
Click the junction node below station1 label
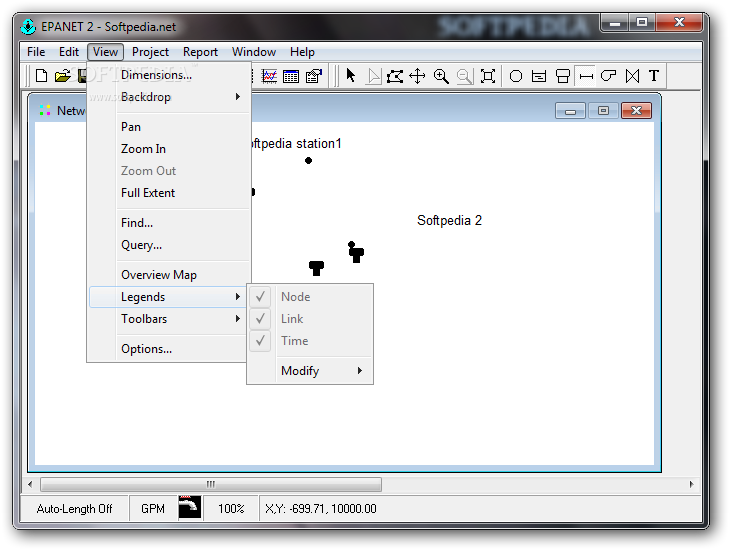(308, 161)
